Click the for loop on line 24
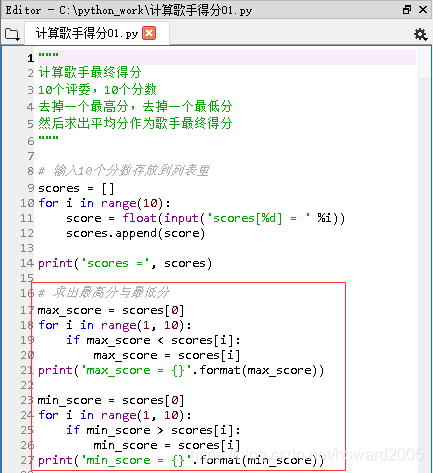433x473 pixels. click(x=115, y=415)
